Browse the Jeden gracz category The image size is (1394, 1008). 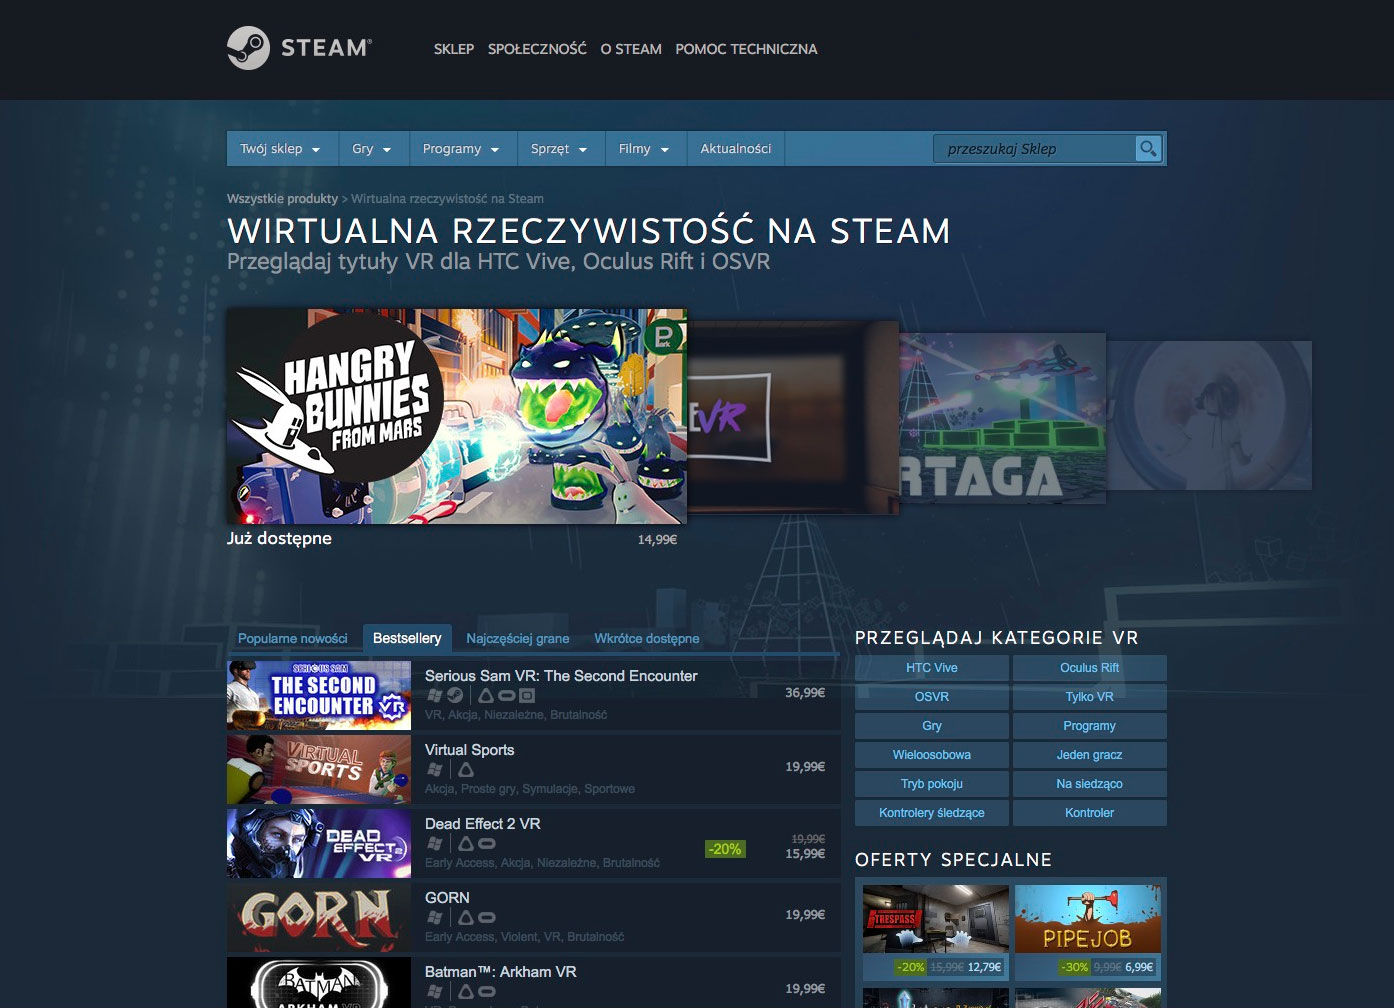1090,755
